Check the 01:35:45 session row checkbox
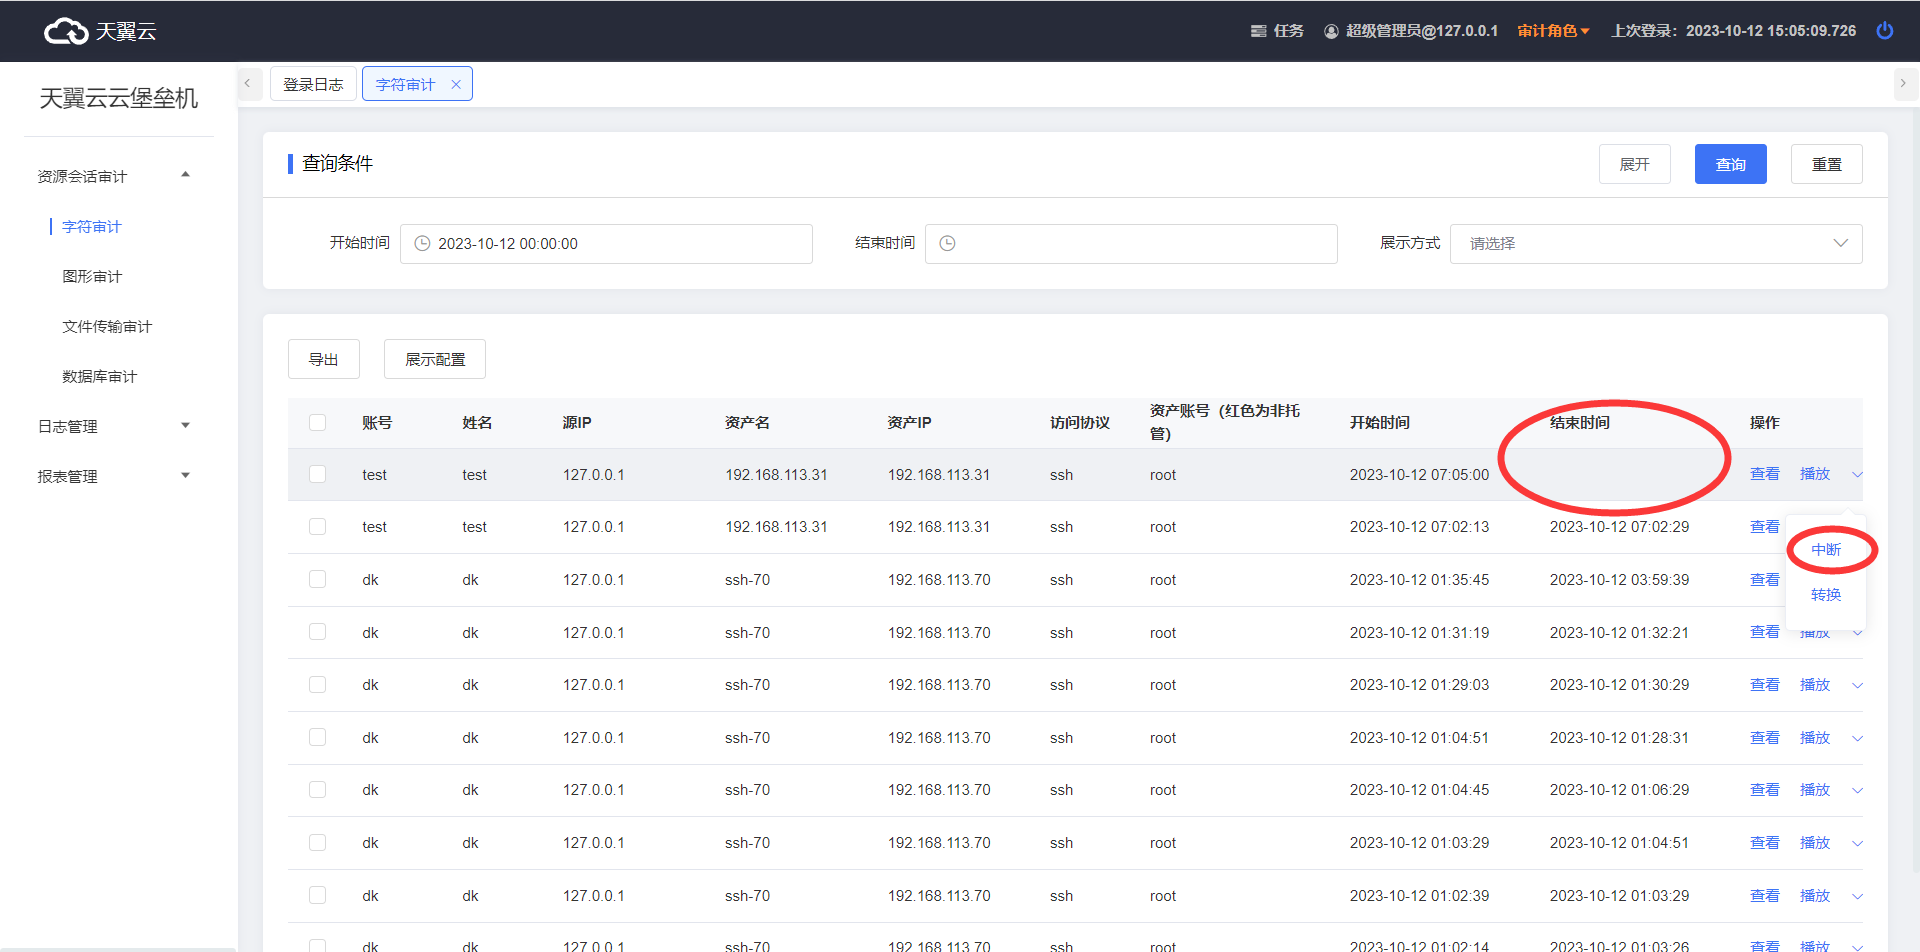This screenshot has height=952, width=1920. [318, 580]
